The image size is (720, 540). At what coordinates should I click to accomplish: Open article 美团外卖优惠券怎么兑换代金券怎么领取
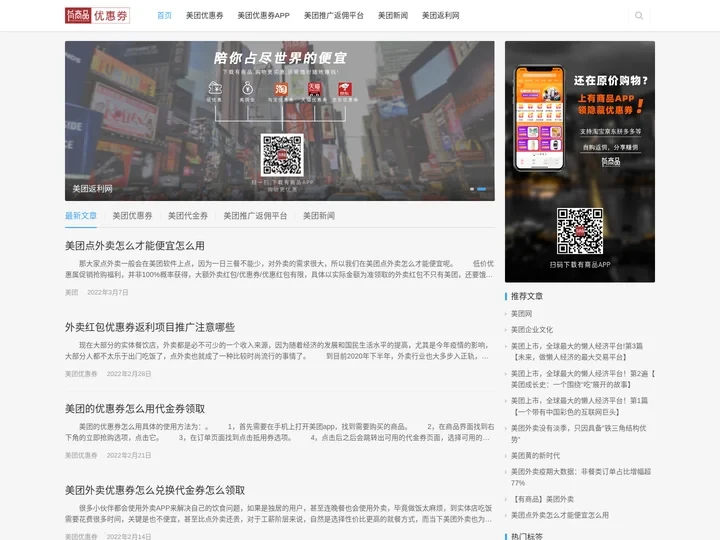pos(155,490)
